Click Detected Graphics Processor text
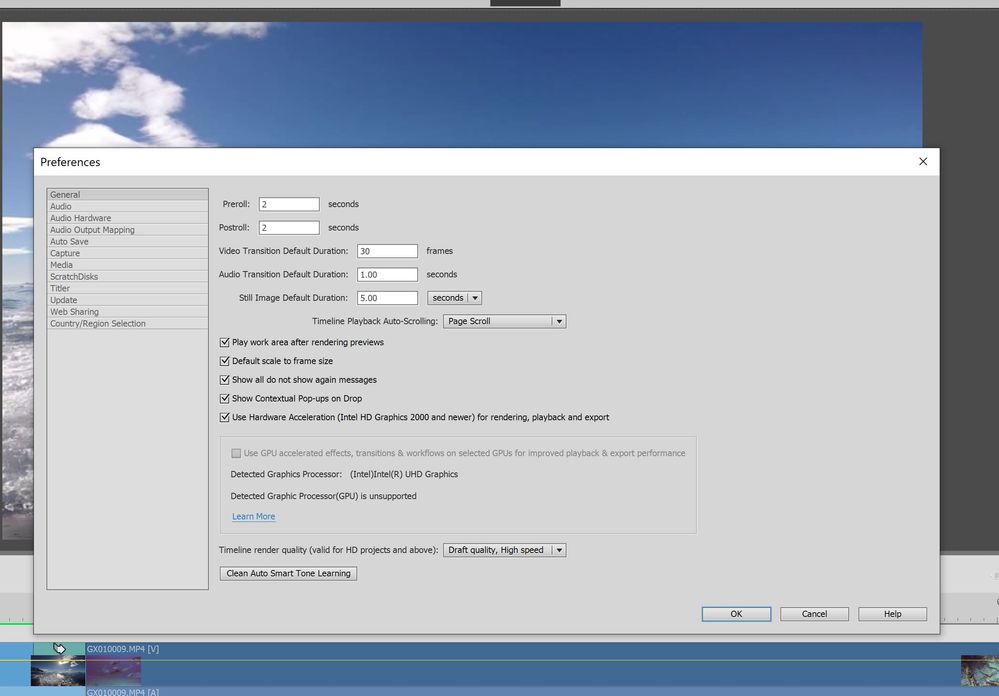Viewport: 999px width, 696px height. click(344, 474)
